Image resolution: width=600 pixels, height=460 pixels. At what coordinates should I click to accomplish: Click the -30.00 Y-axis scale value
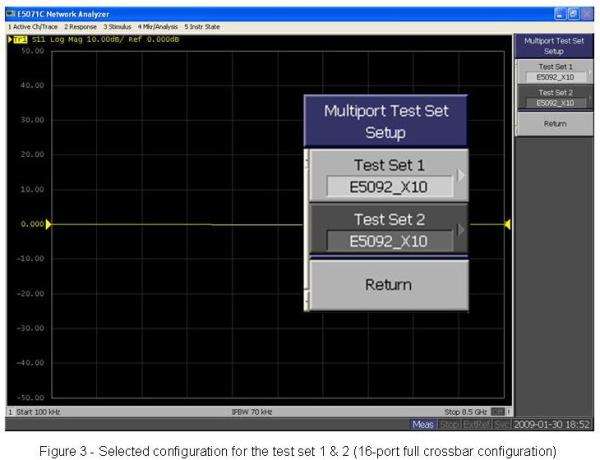click(x=31, y=328)
